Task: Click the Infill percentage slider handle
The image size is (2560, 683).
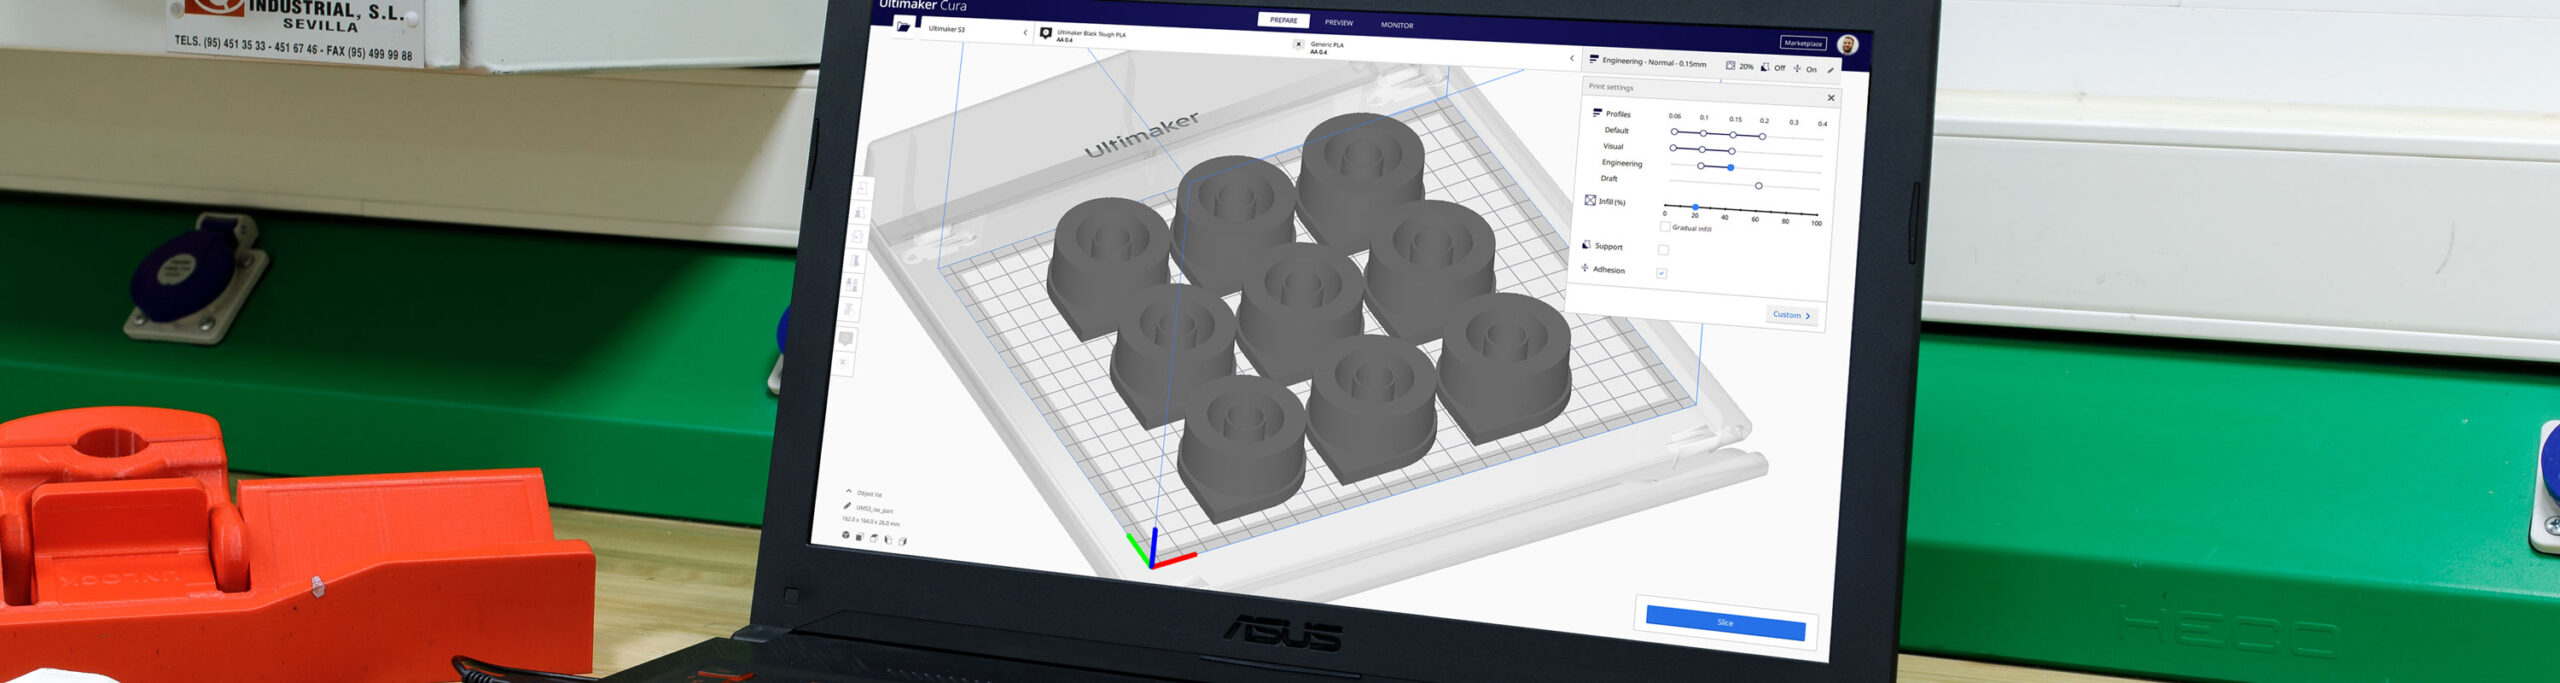Action: click(1695, 207)
